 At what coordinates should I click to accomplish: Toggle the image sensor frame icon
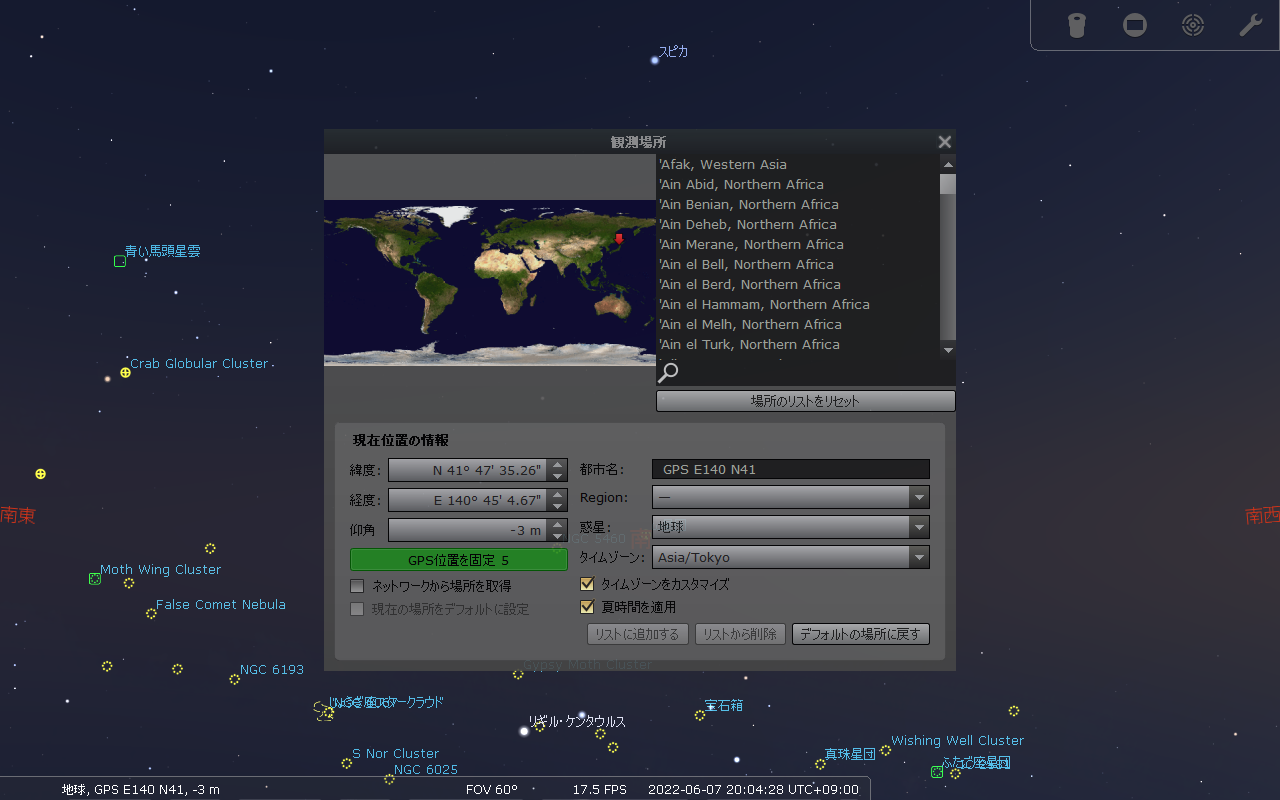pyautogui.click(x=1135, y=25)
